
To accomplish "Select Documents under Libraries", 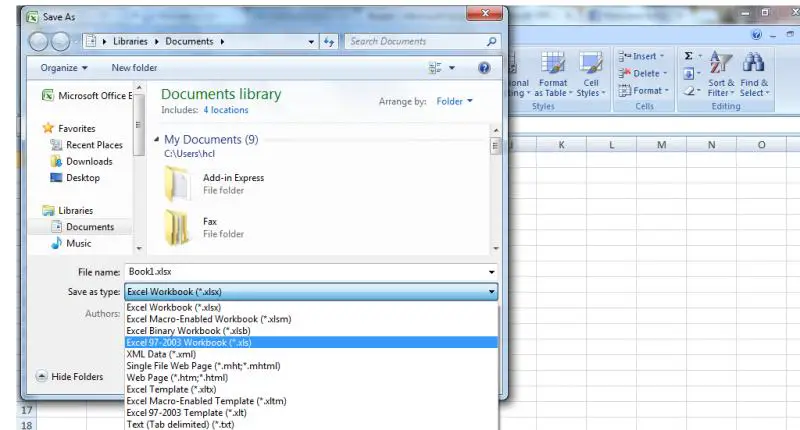I will [x=82, y=227].
